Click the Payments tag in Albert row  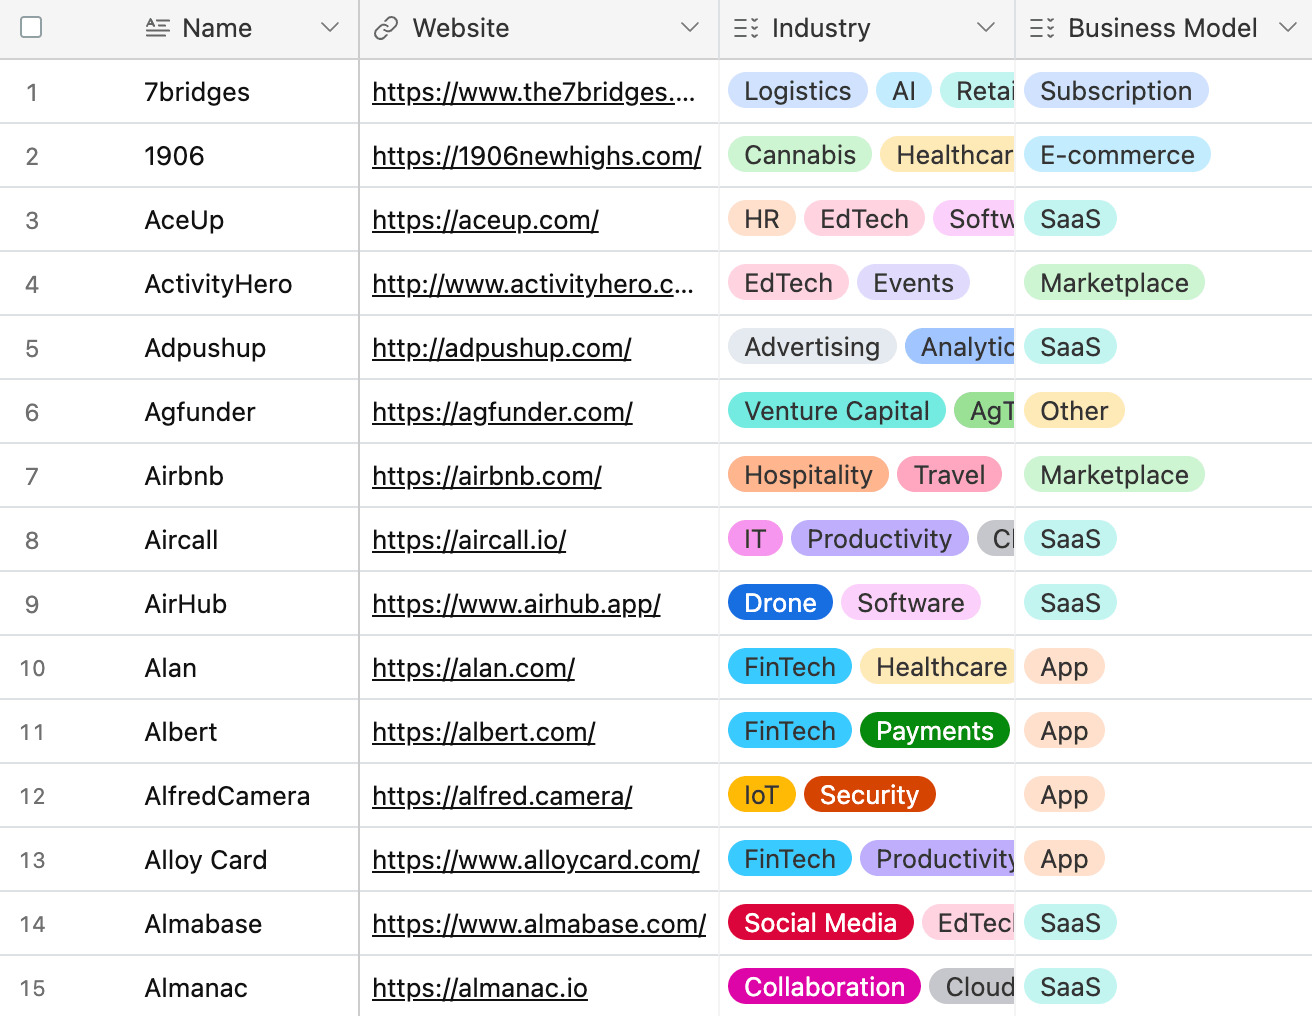point(935,731)
